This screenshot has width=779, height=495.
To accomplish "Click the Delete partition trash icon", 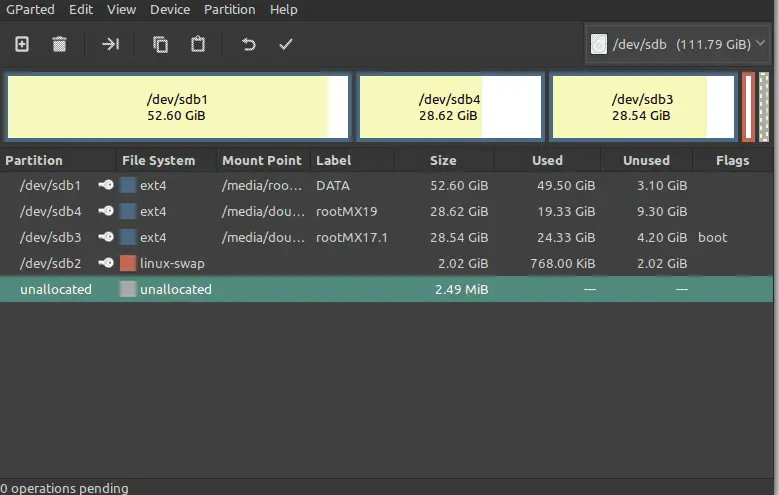I will tap(60, 44).
